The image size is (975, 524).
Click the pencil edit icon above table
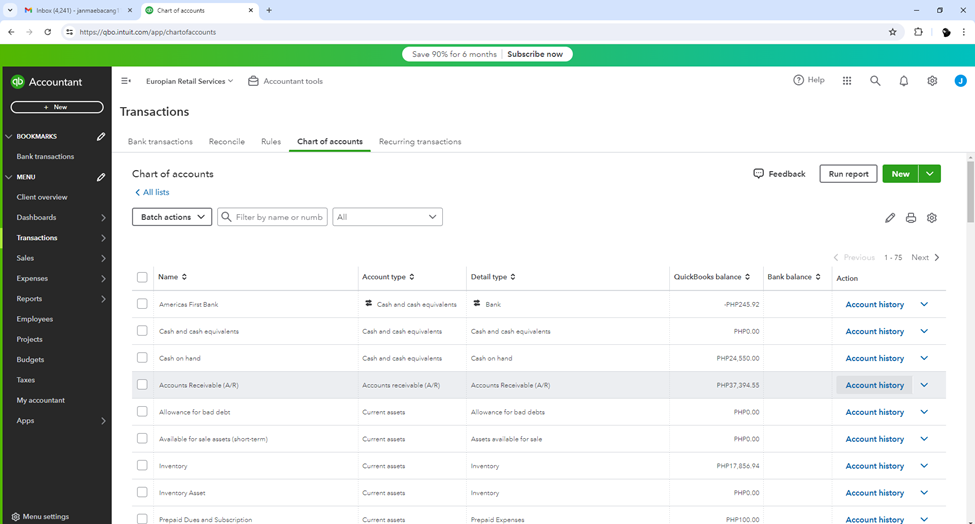[890, 218]
